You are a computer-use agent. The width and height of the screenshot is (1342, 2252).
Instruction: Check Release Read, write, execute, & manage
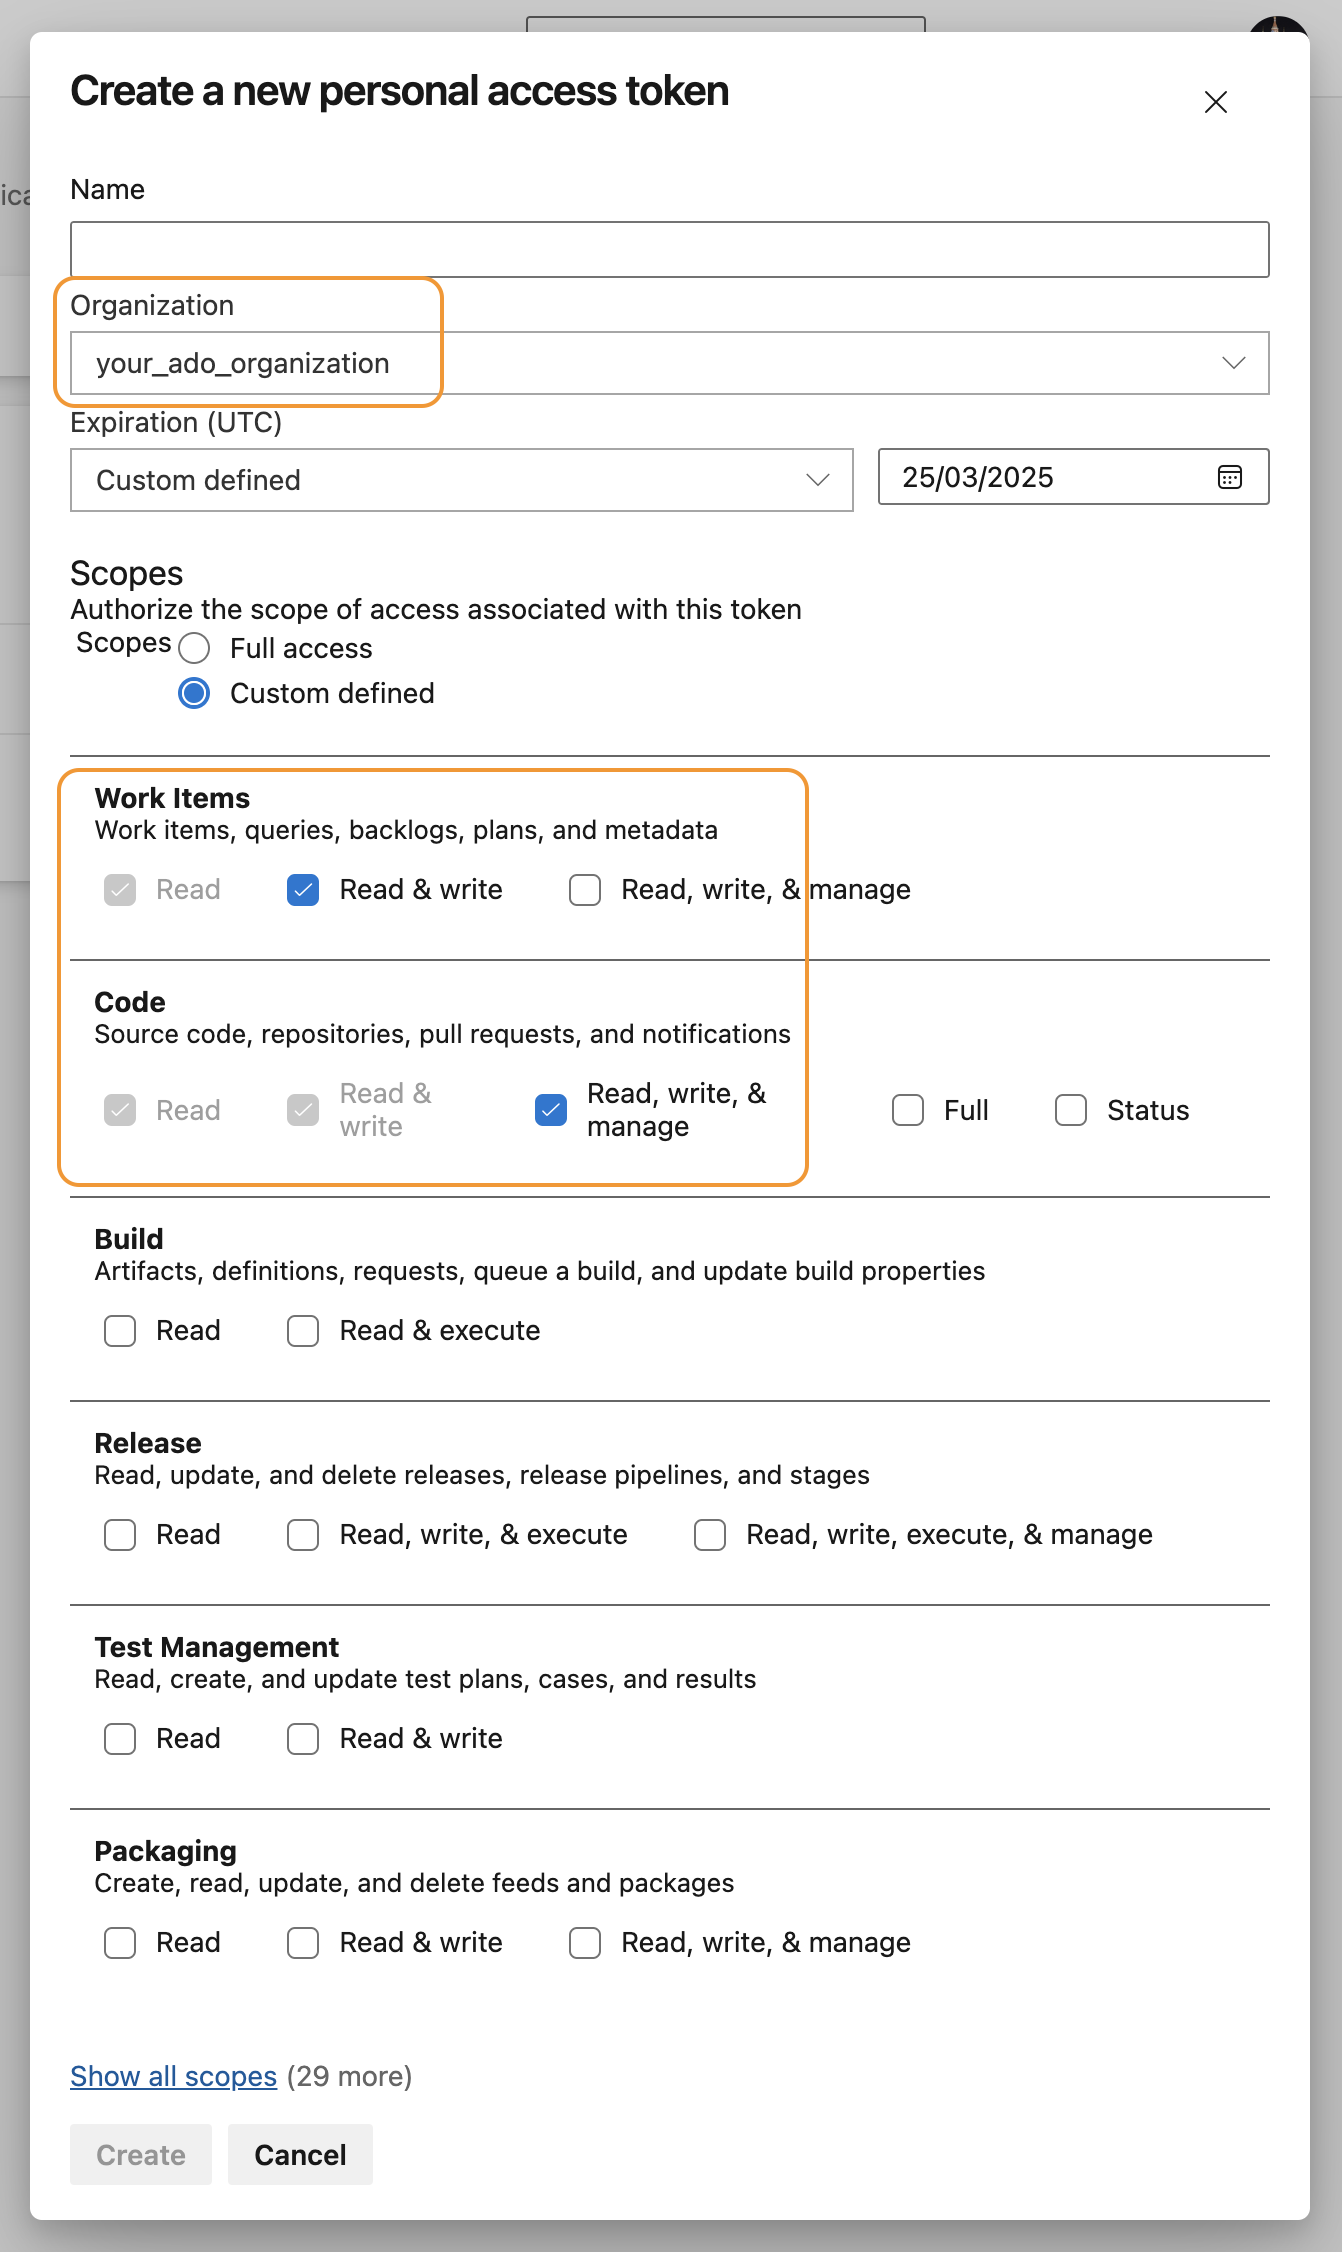point(710,1535)
